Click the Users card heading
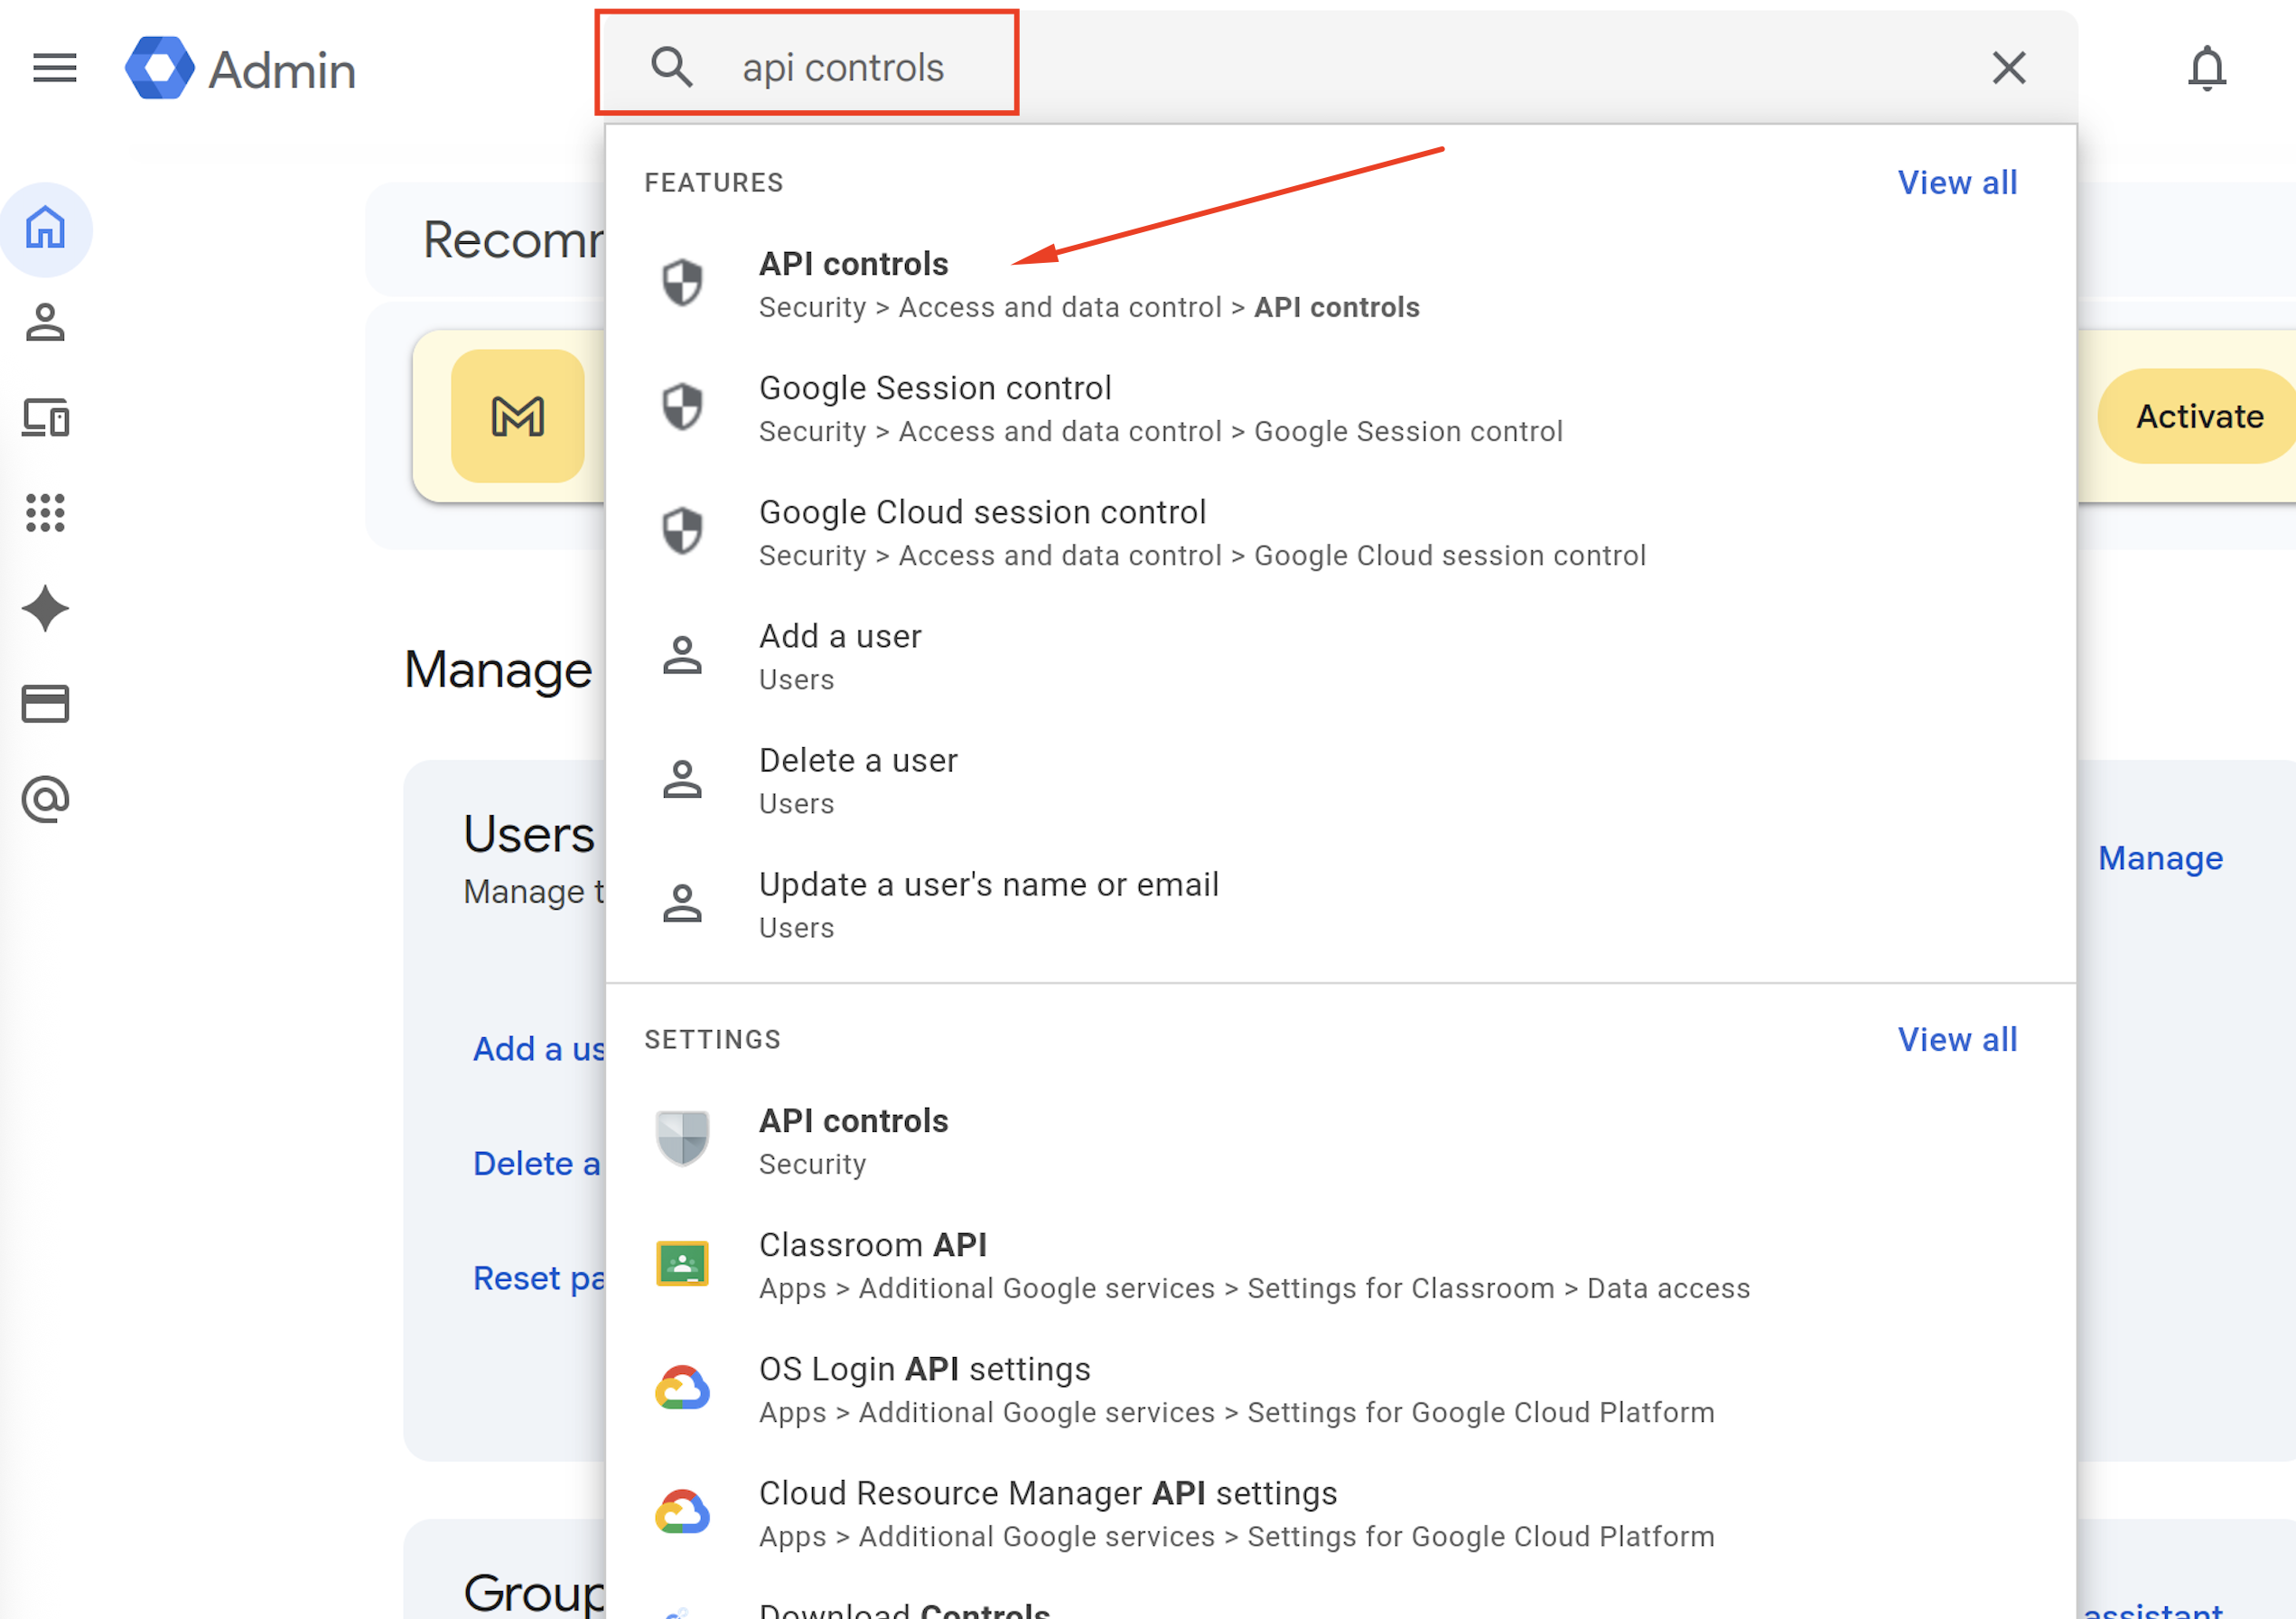The image size is (2296, 1619). click(x=529, y=833)
